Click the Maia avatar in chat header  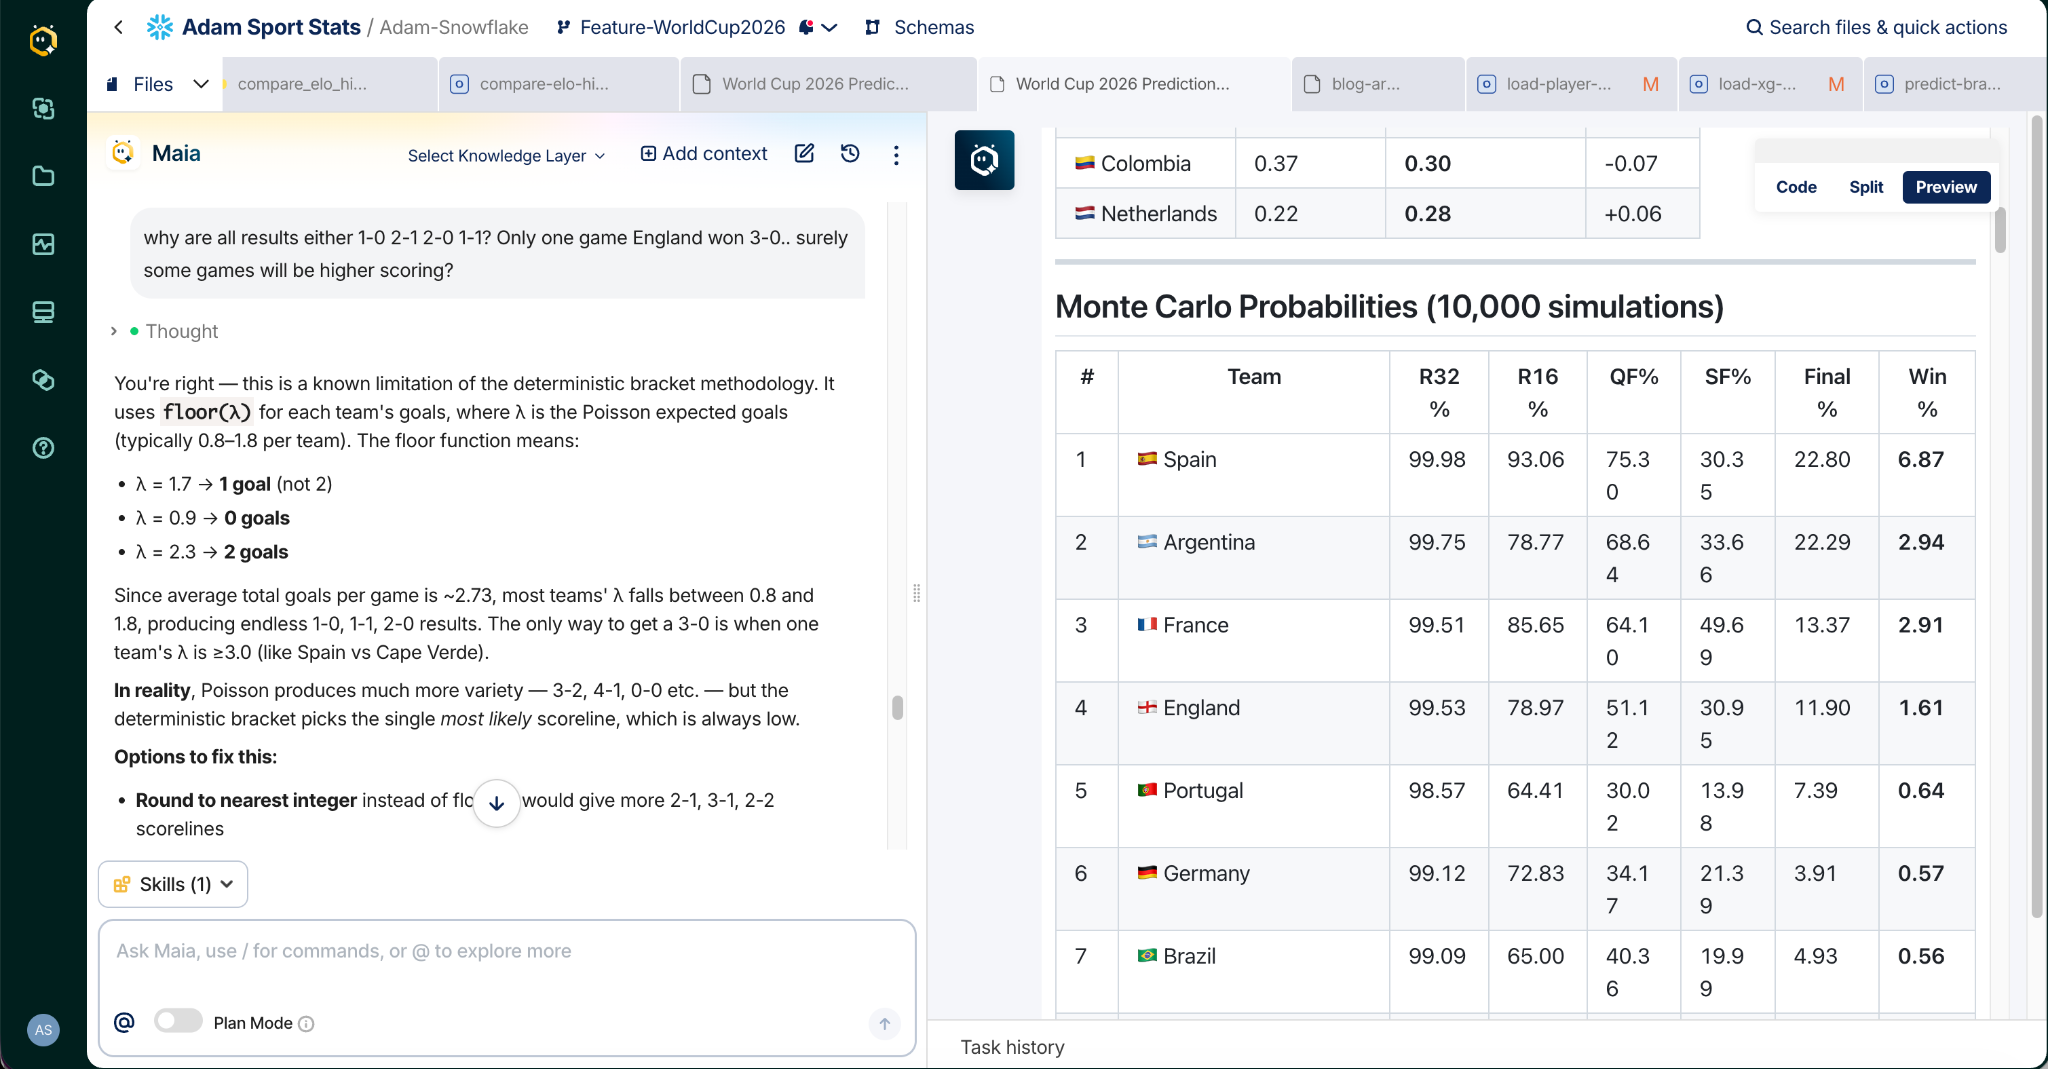point(123,153)
